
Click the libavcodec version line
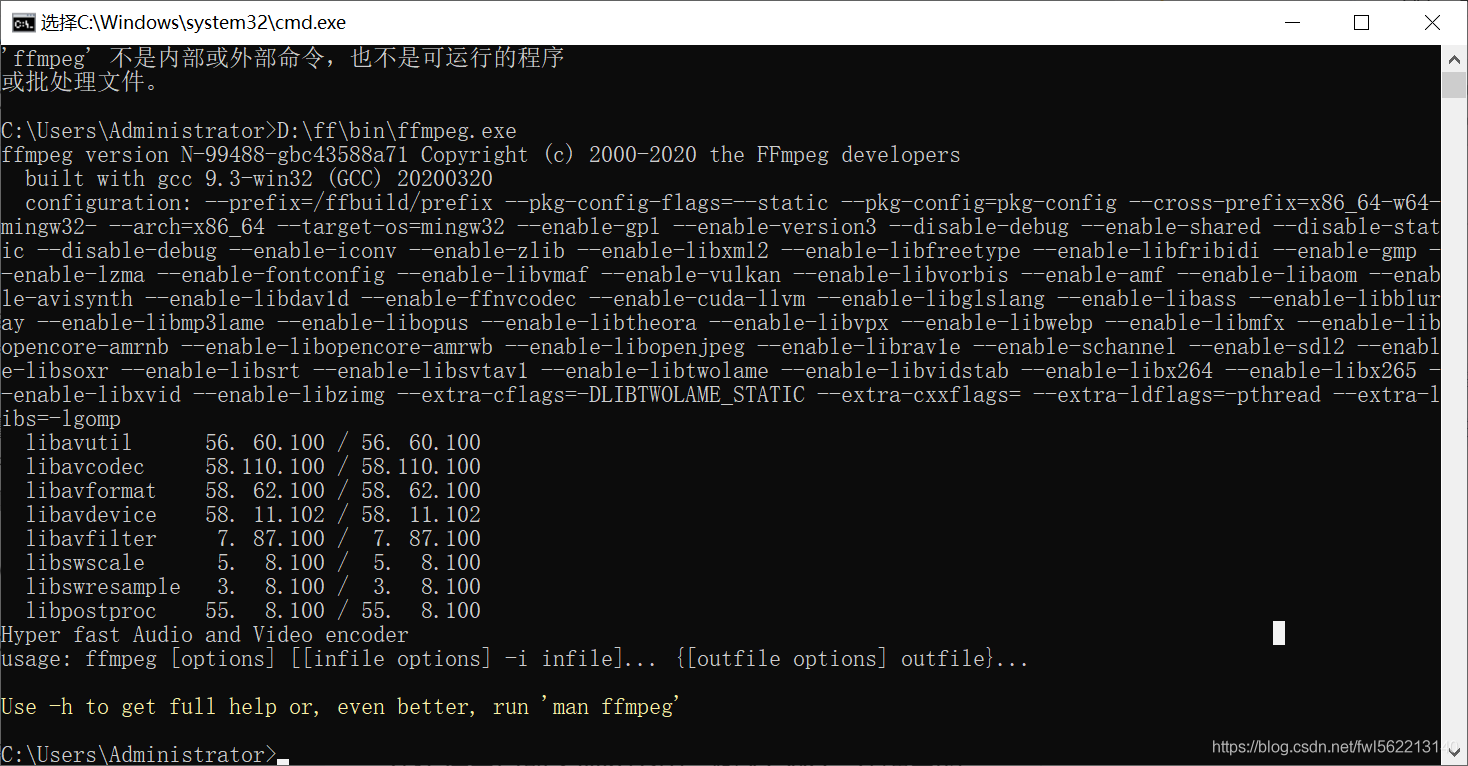(x=253, y=467)
